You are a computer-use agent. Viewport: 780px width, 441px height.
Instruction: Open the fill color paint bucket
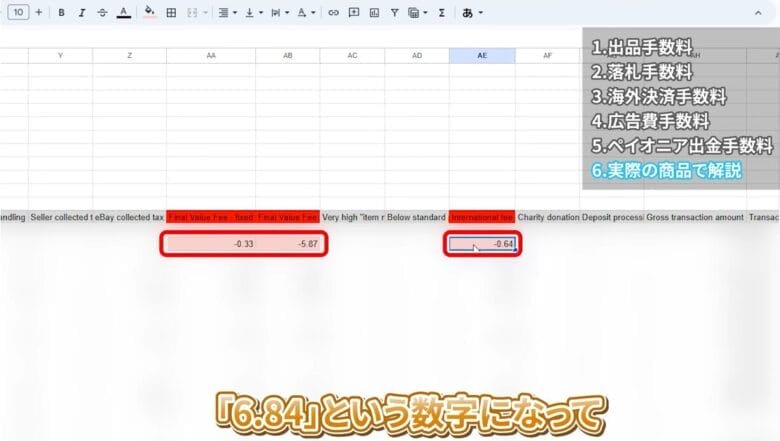150,13
